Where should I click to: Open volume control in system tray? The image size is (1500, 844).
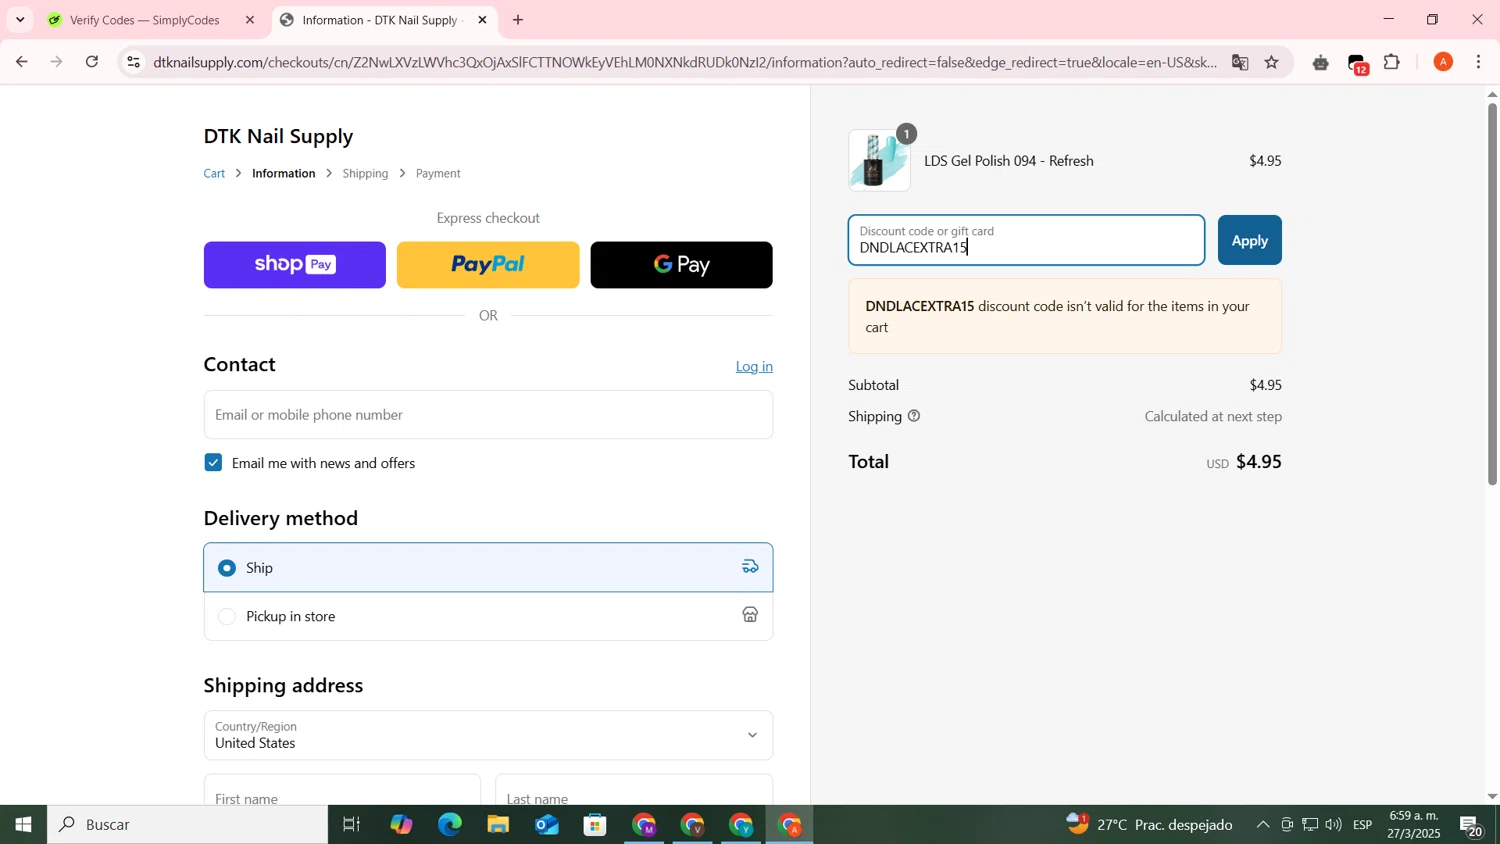pyautogui.click(x=1333, y=825)
